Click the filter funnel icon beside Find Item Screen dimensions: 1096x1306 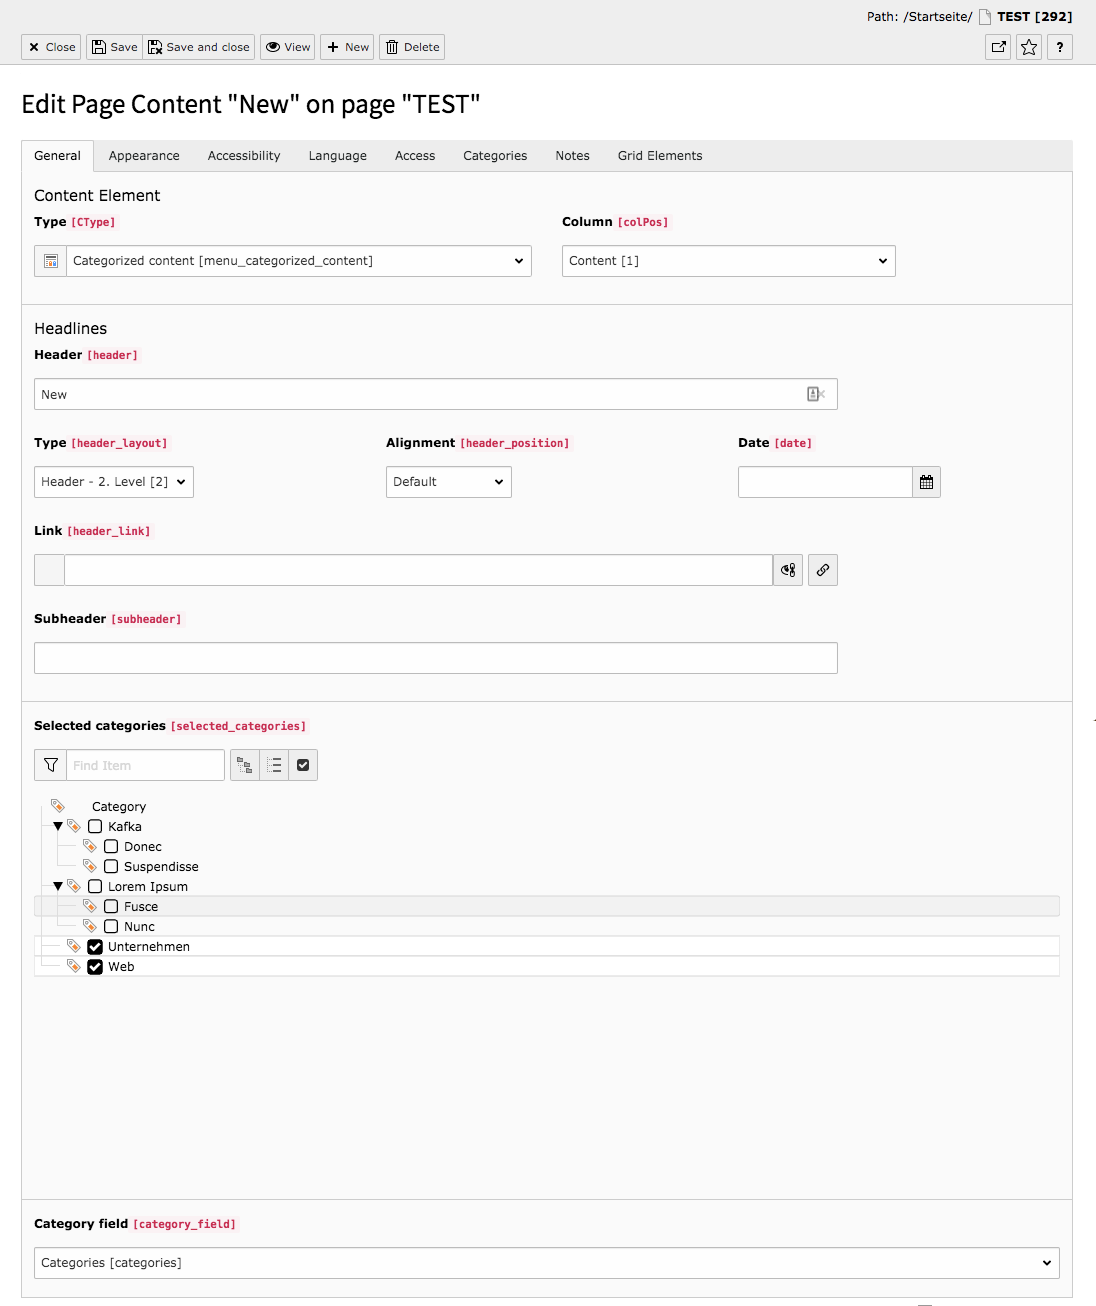coord(51,765)
